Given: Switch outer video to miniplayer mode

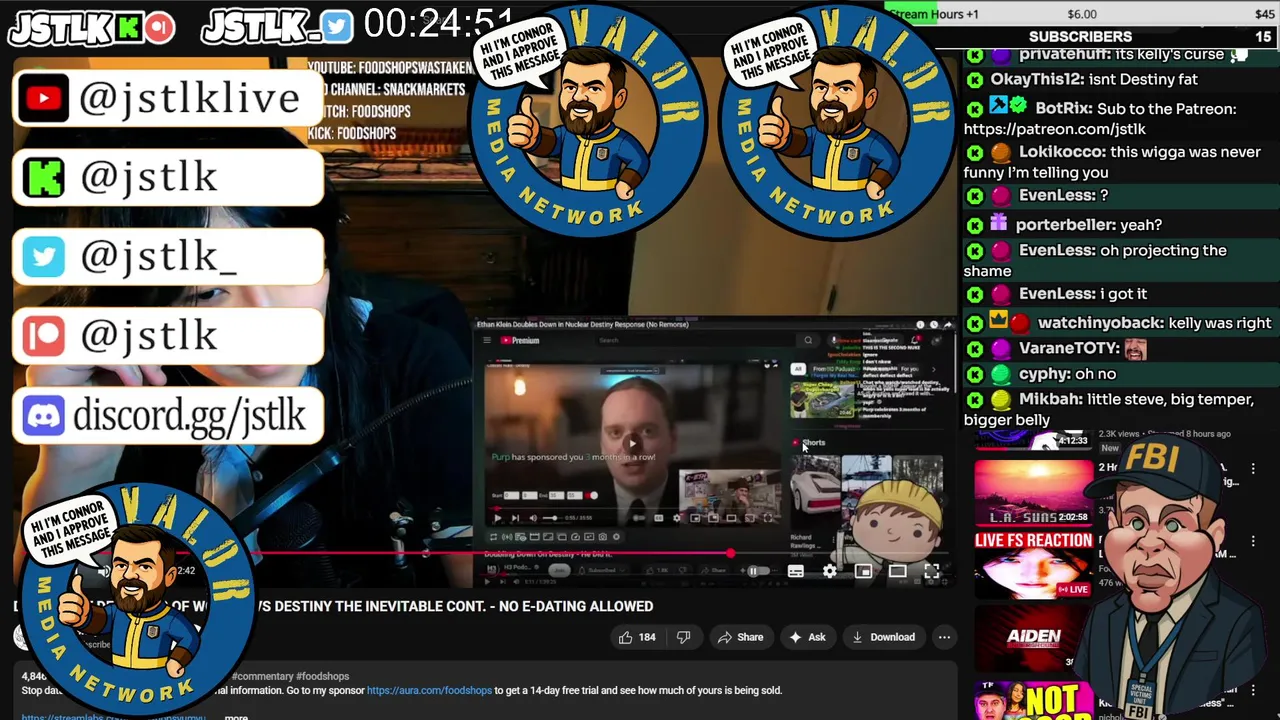Looking at the screenshot, I should (x=863, y=571).
